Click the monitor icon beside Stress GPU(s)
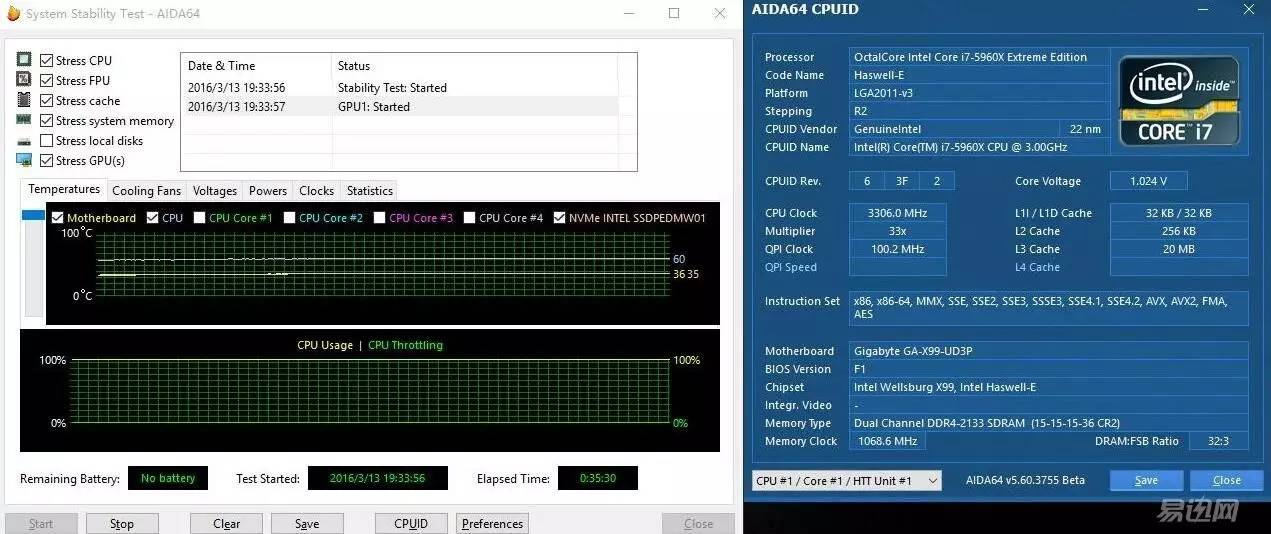The height and width of the screenshot is (534, 1271). (x=24, y=160)
